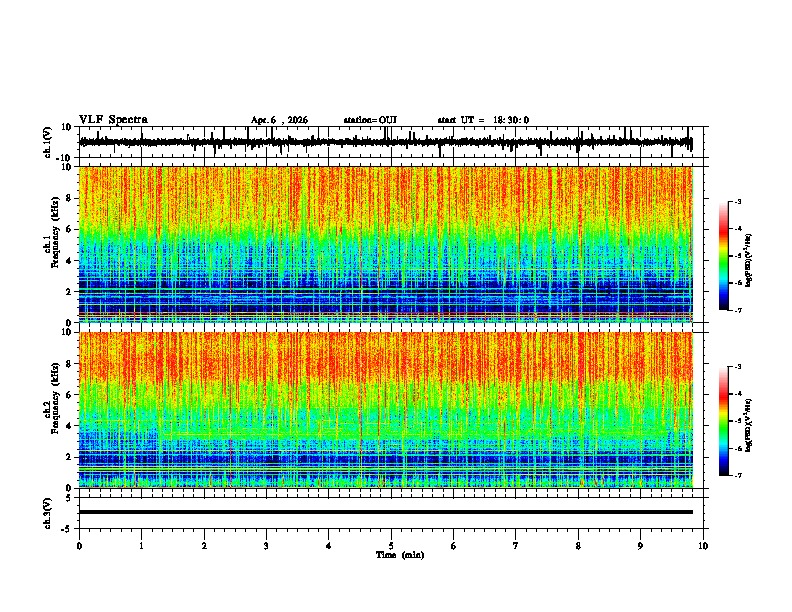Click time axis tick label "0"
The image size is (792, 612).
pos(79,546)
